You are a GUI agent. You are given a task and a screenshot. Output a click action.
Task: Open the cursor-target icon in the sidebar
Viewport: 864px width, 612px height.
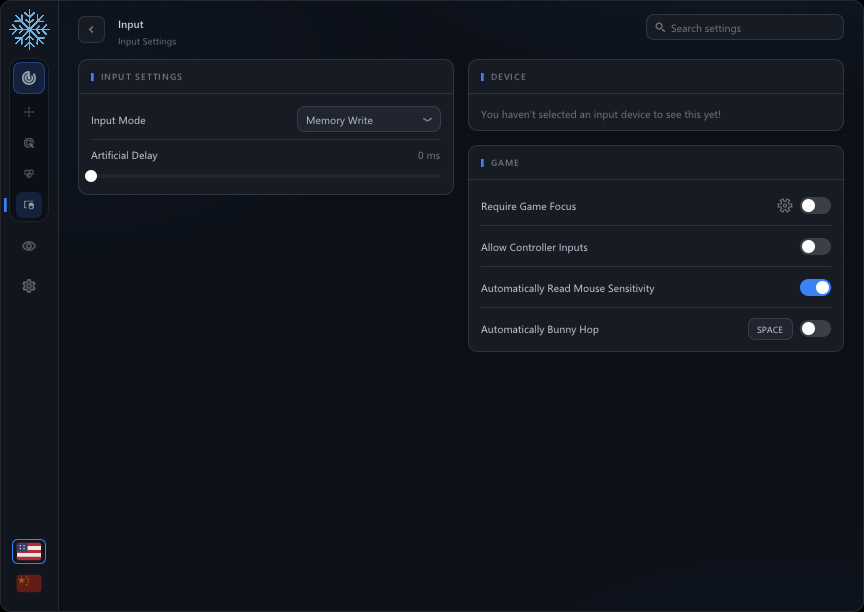click(29, 143)
